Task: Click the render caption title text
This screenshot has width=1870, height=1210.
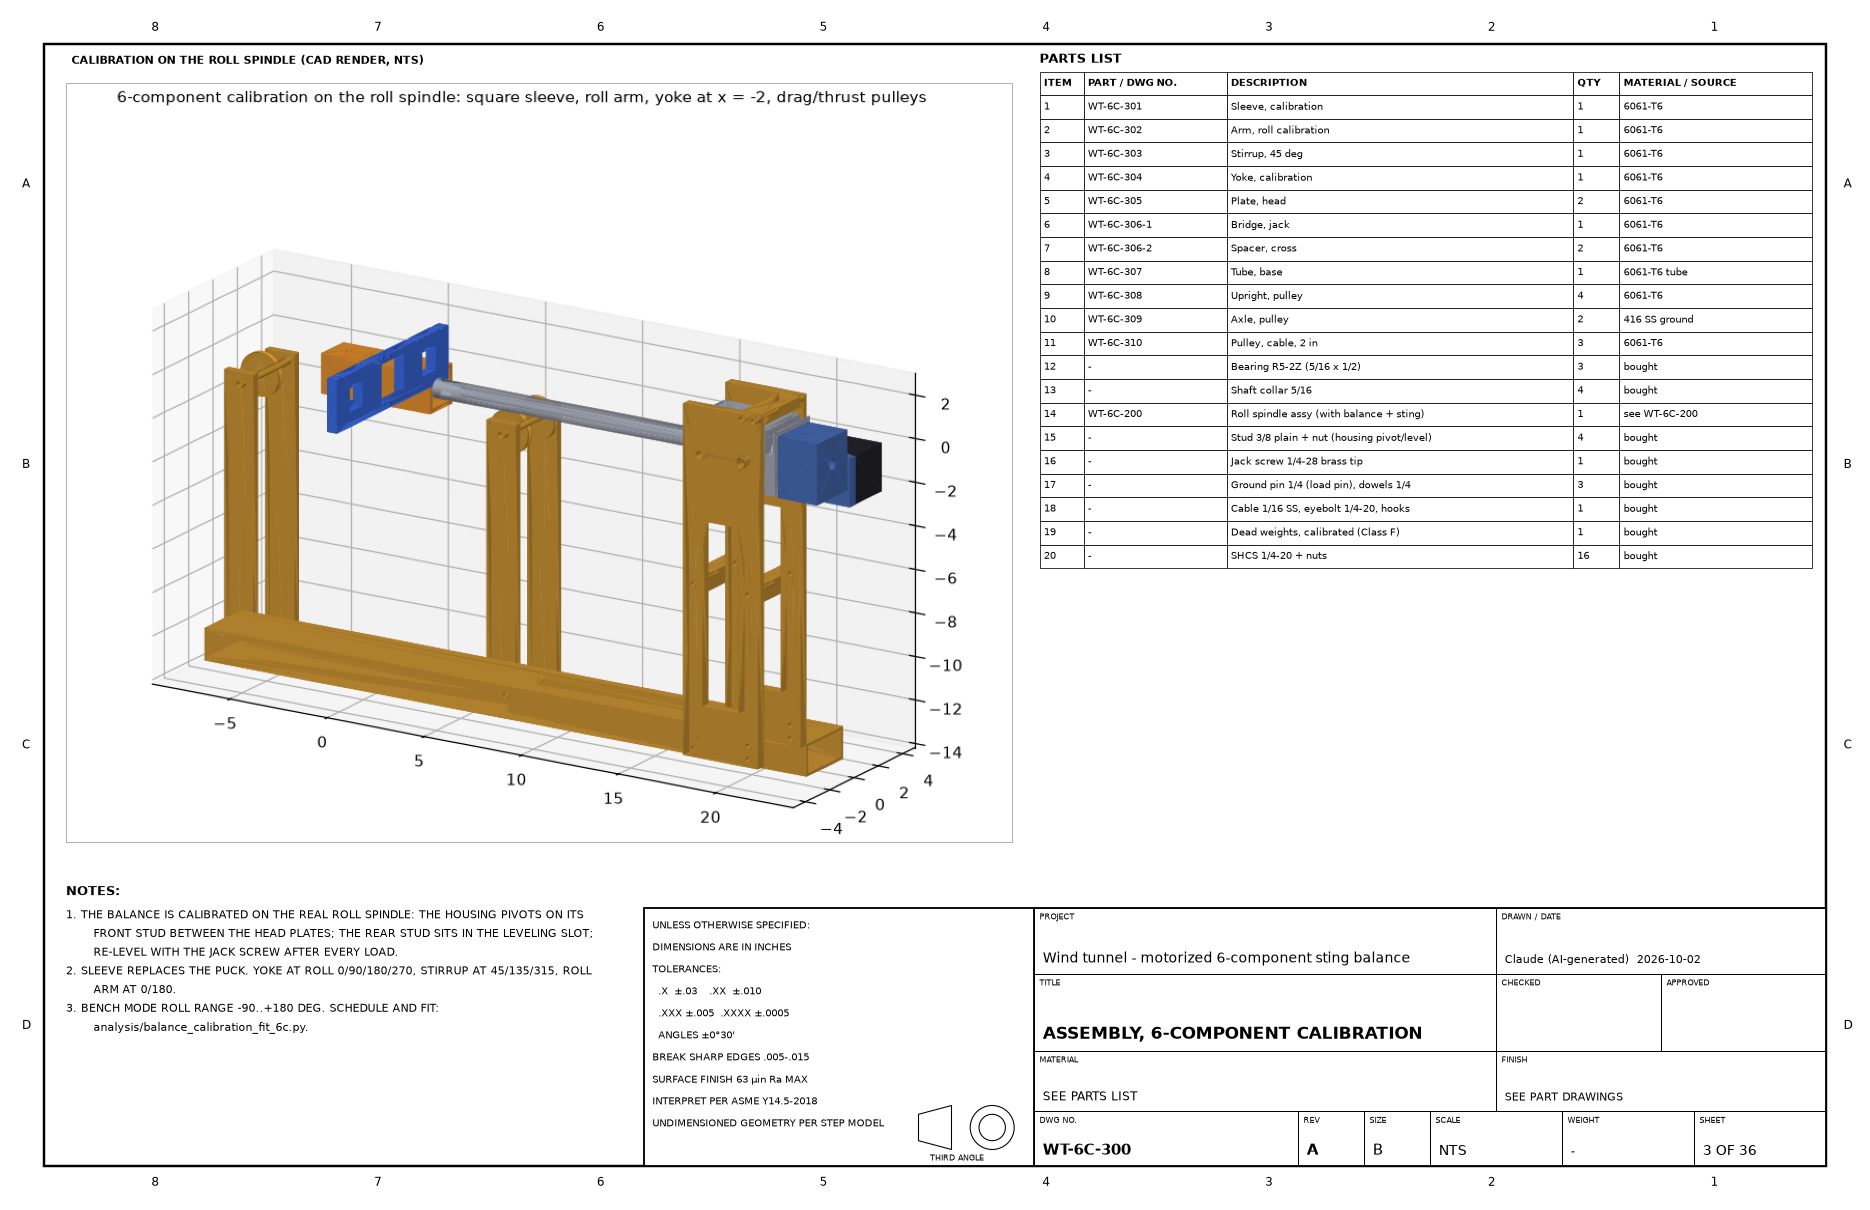Action: coord(521,97)
